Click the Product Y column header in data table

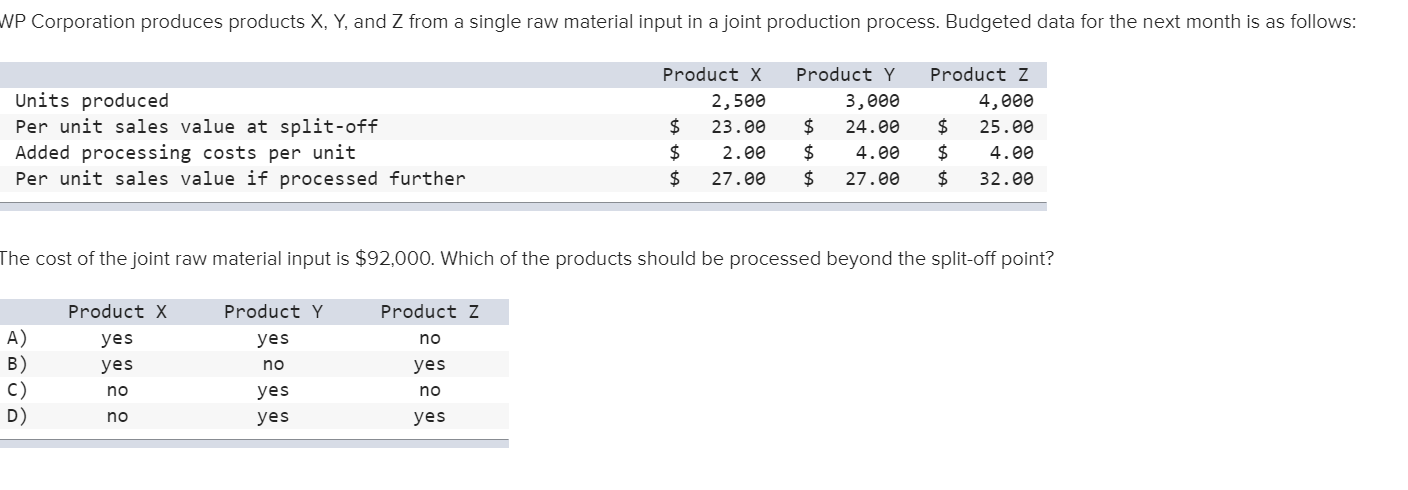pyautogui.click(x=845, y=75)
